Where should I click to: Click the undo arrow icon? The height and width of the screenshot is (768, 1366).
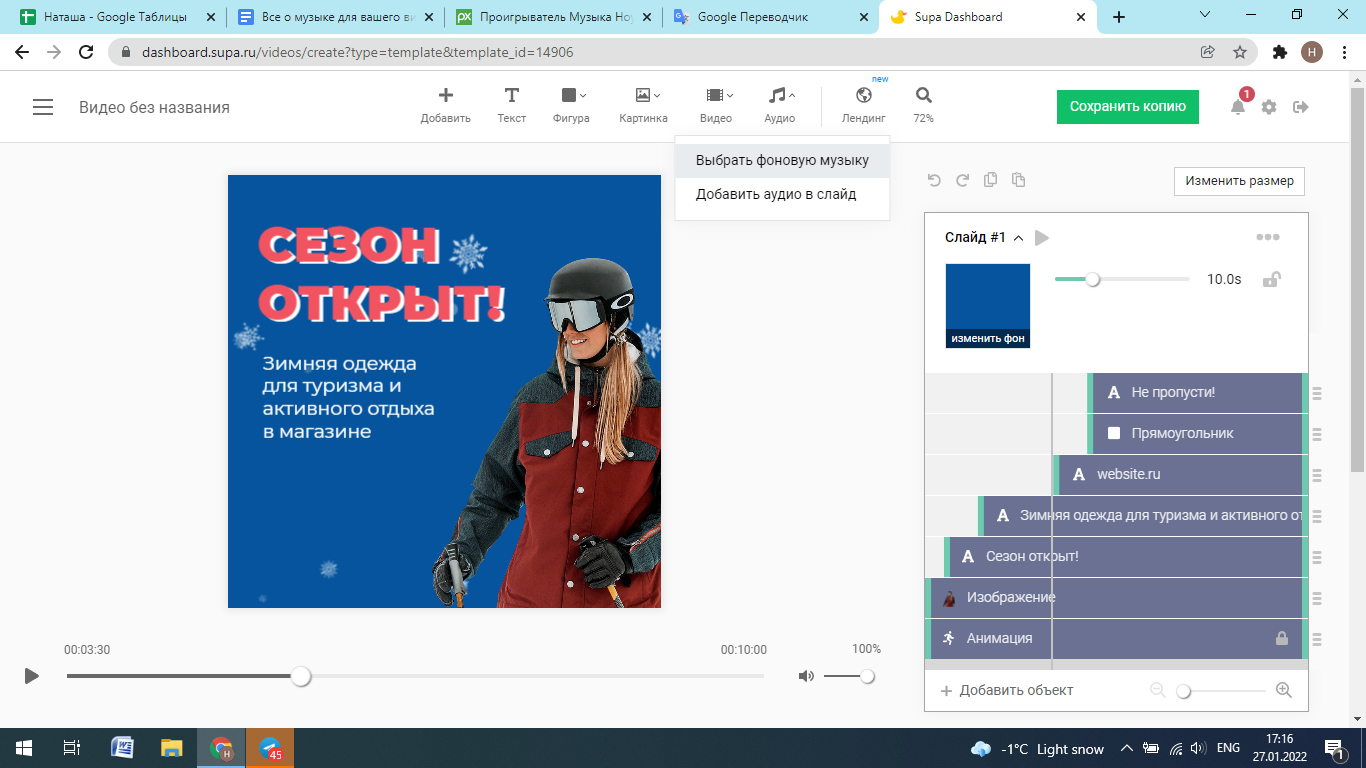(934, 180)
